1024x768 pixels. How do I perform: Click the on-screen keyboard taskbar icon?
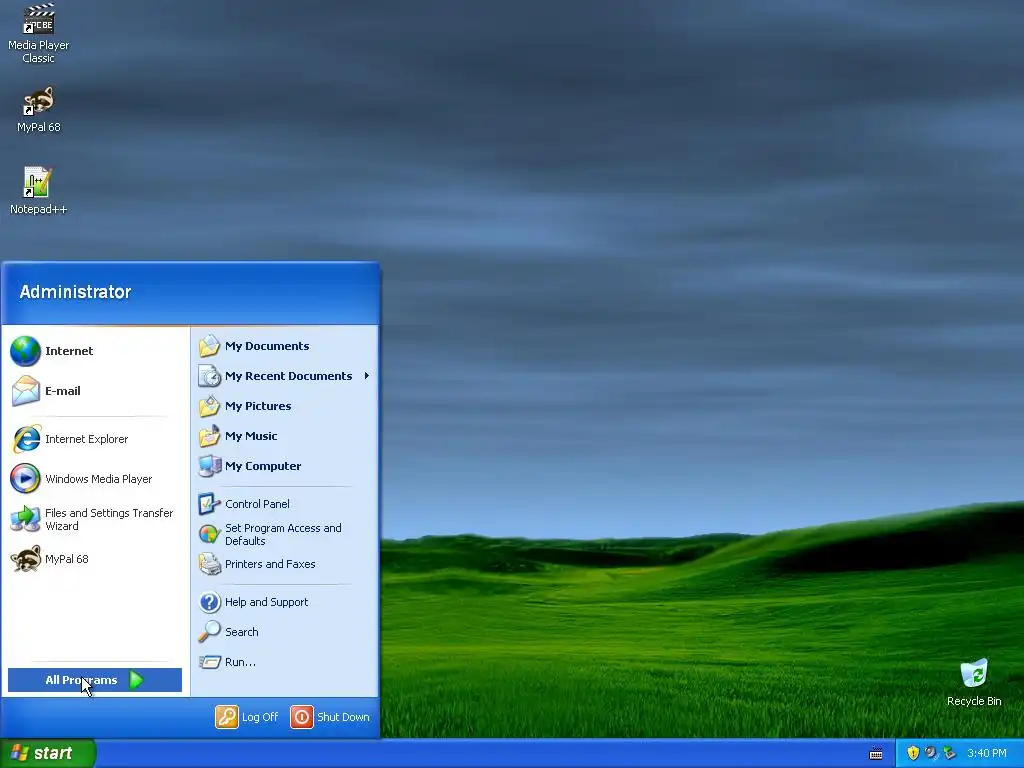[x=876, y=754]
